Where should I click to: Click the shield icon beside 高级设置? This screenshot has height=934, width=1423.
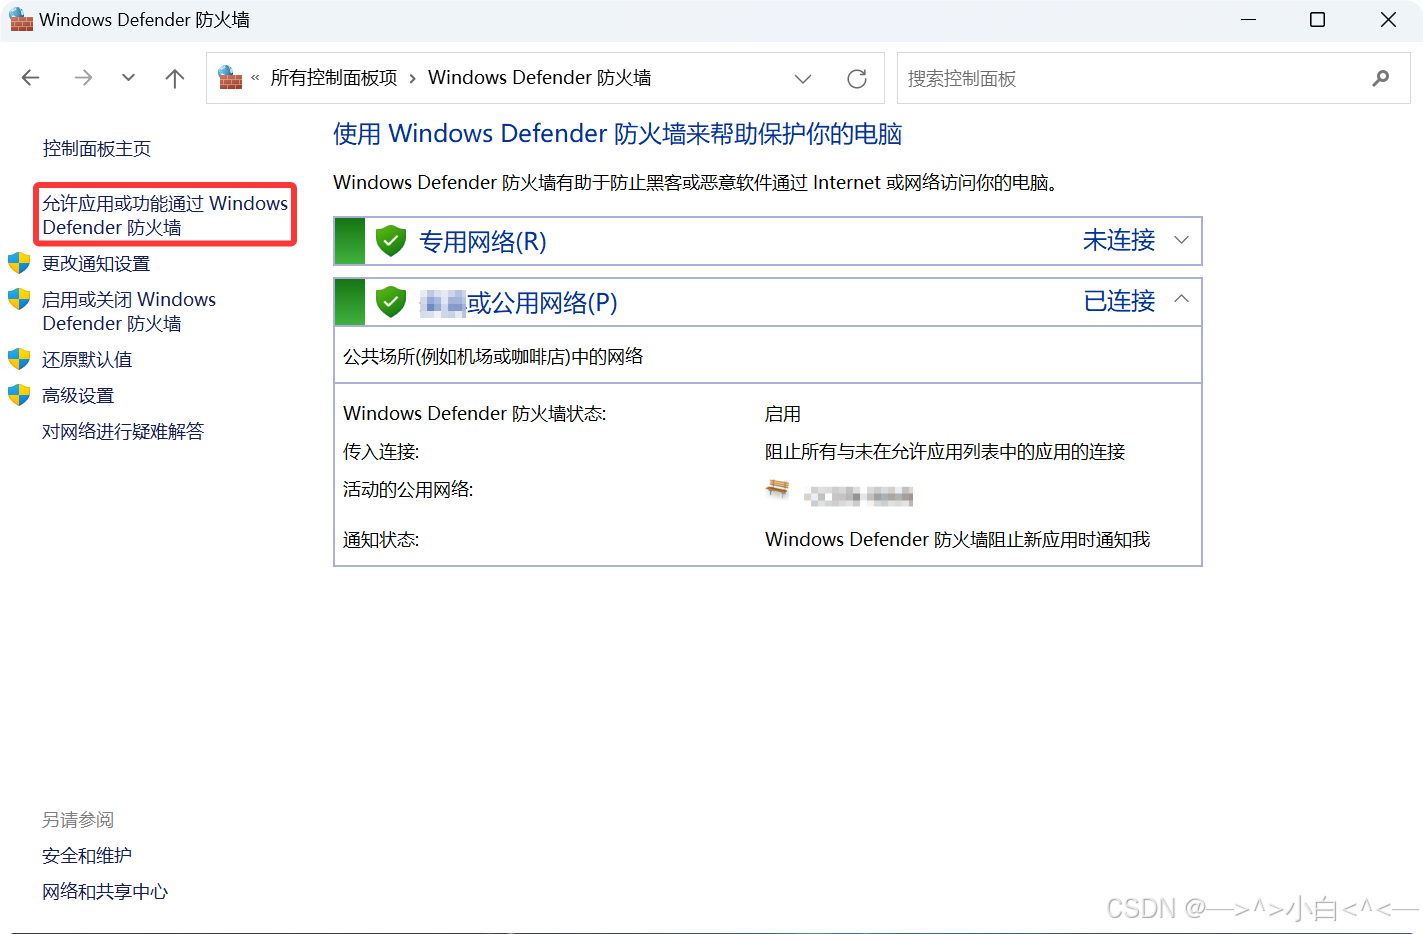[19, 395]
